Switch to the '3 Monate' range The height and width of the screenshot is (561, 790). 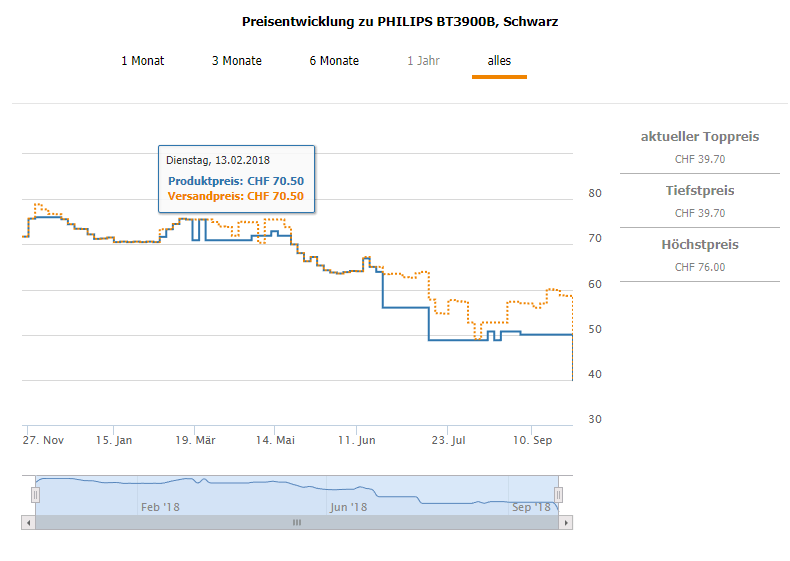tap(237, 61)
